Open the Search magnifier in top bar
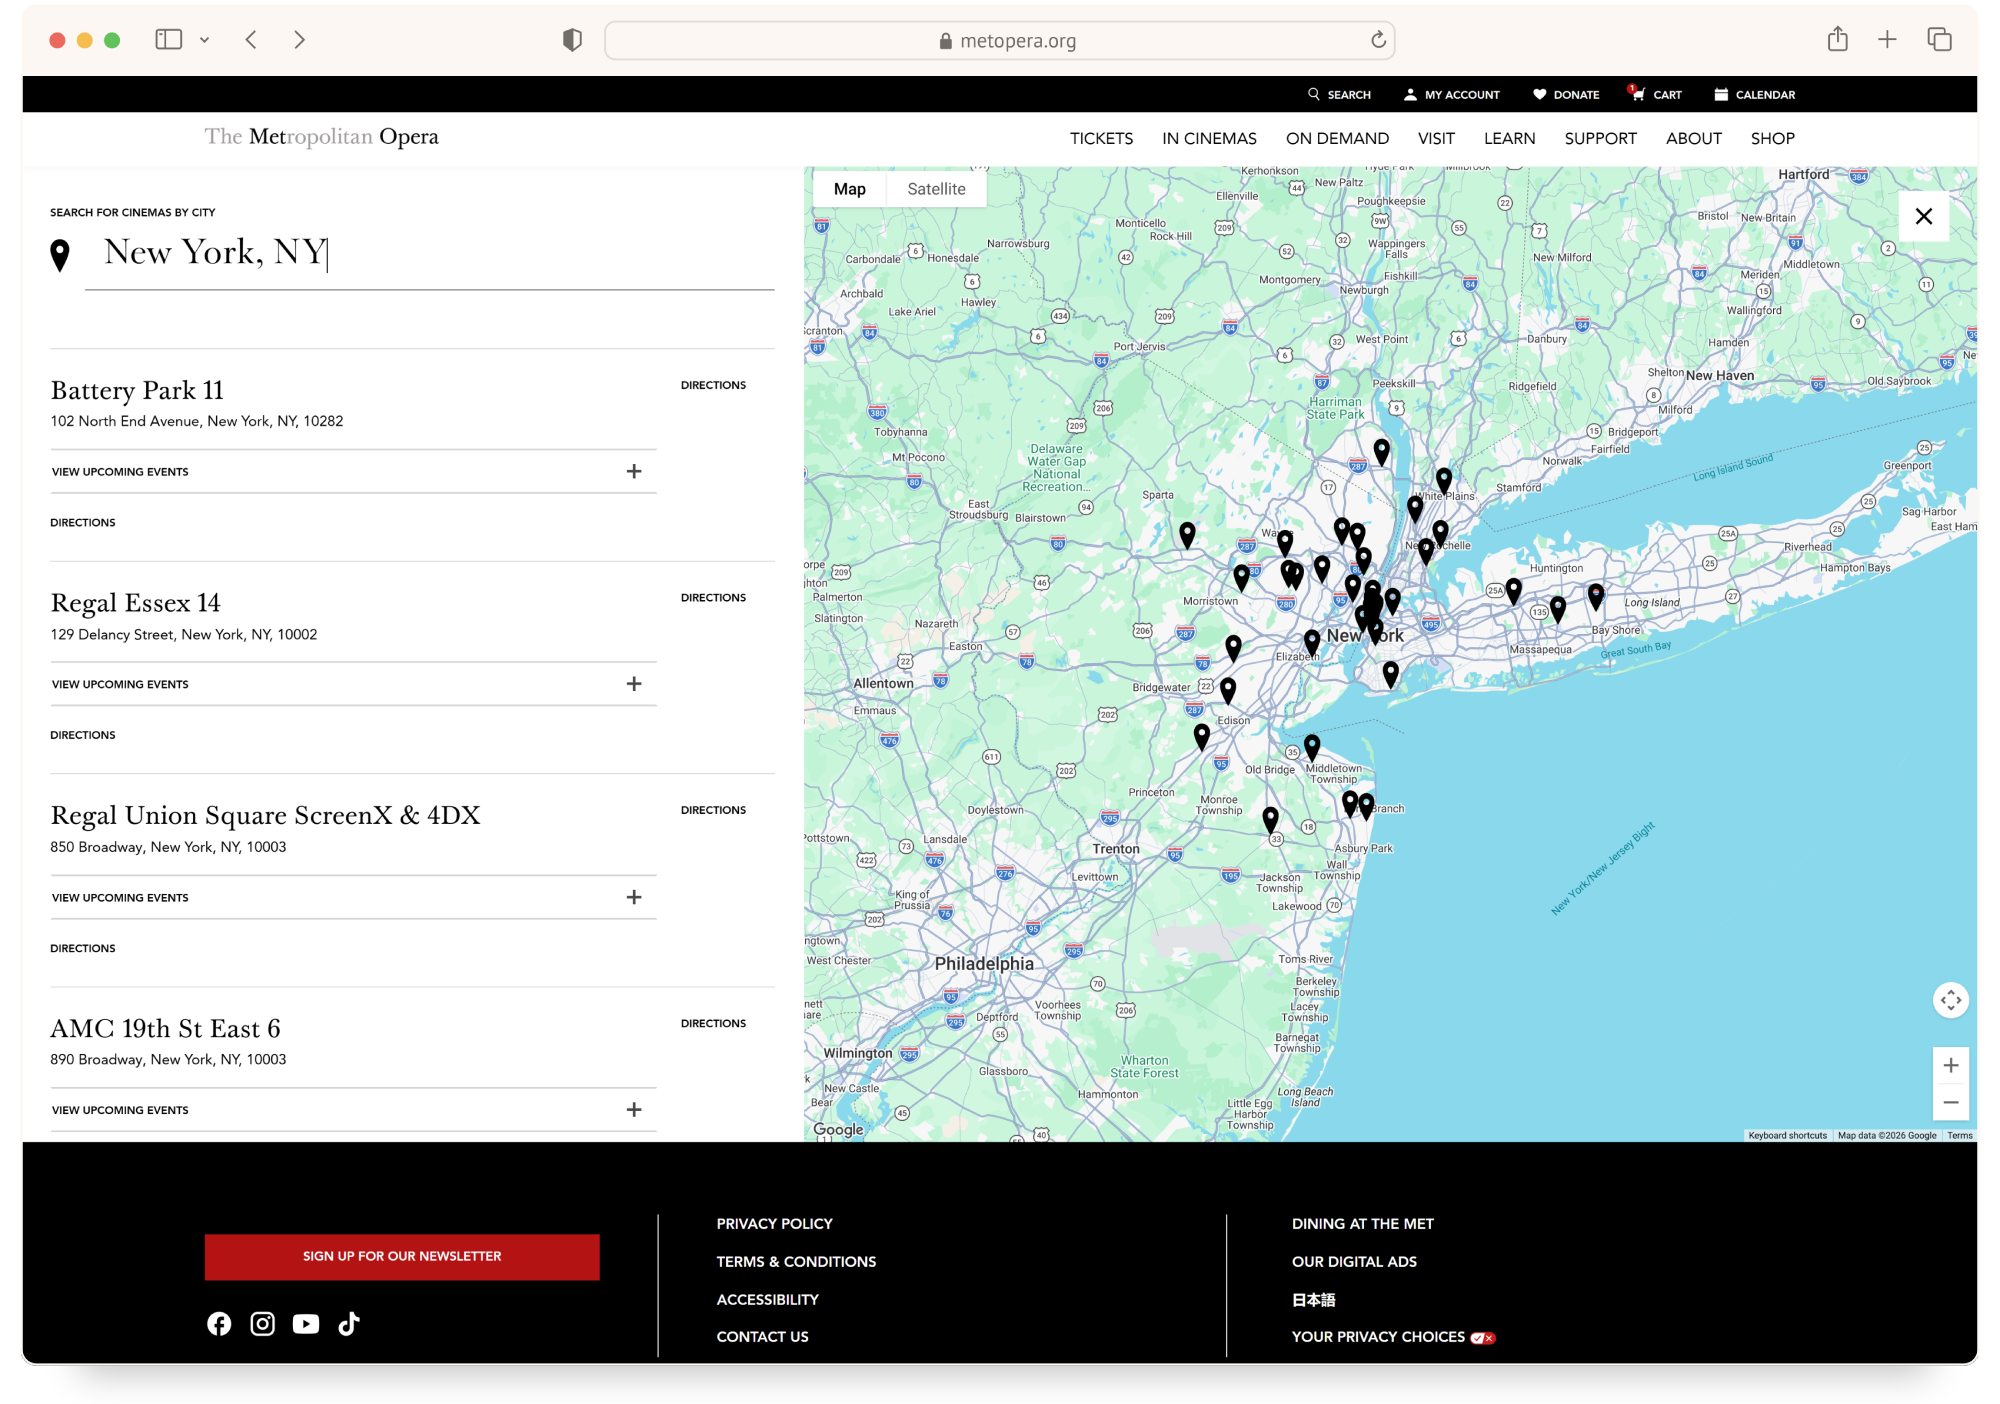This screenshot has width=2000, height=1404. (x=1339, y=95)
